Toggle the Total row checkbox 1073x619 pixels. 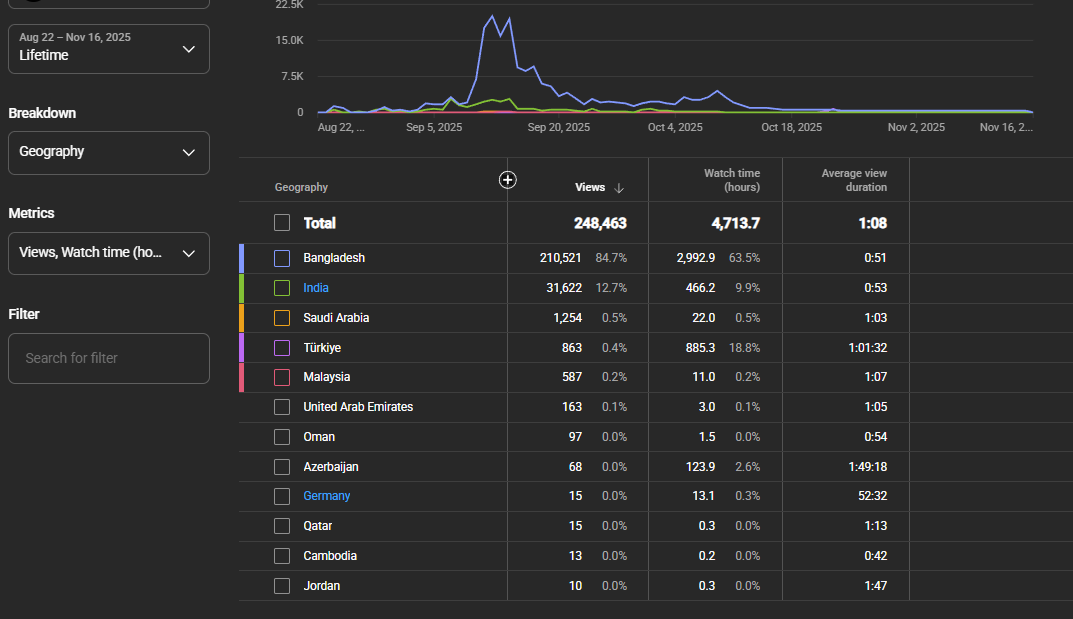[282, 223]
